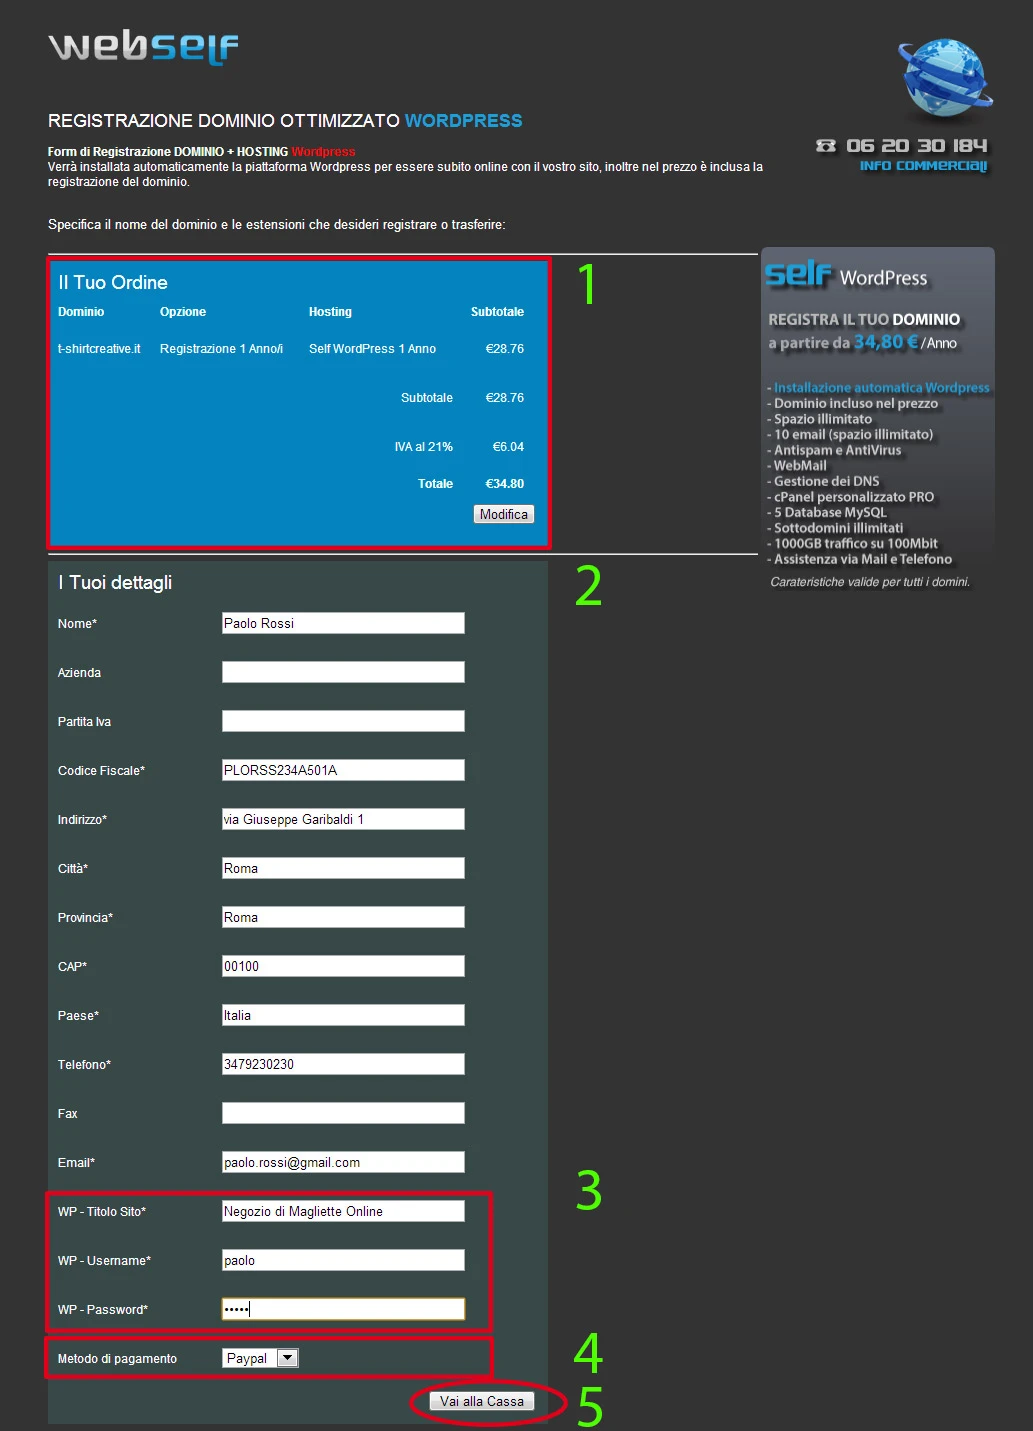1033x1431 pixels.
Task: Click the 'I Tuoi dettagli' heading
Action: pyautogui.click(x=115, y=583)
